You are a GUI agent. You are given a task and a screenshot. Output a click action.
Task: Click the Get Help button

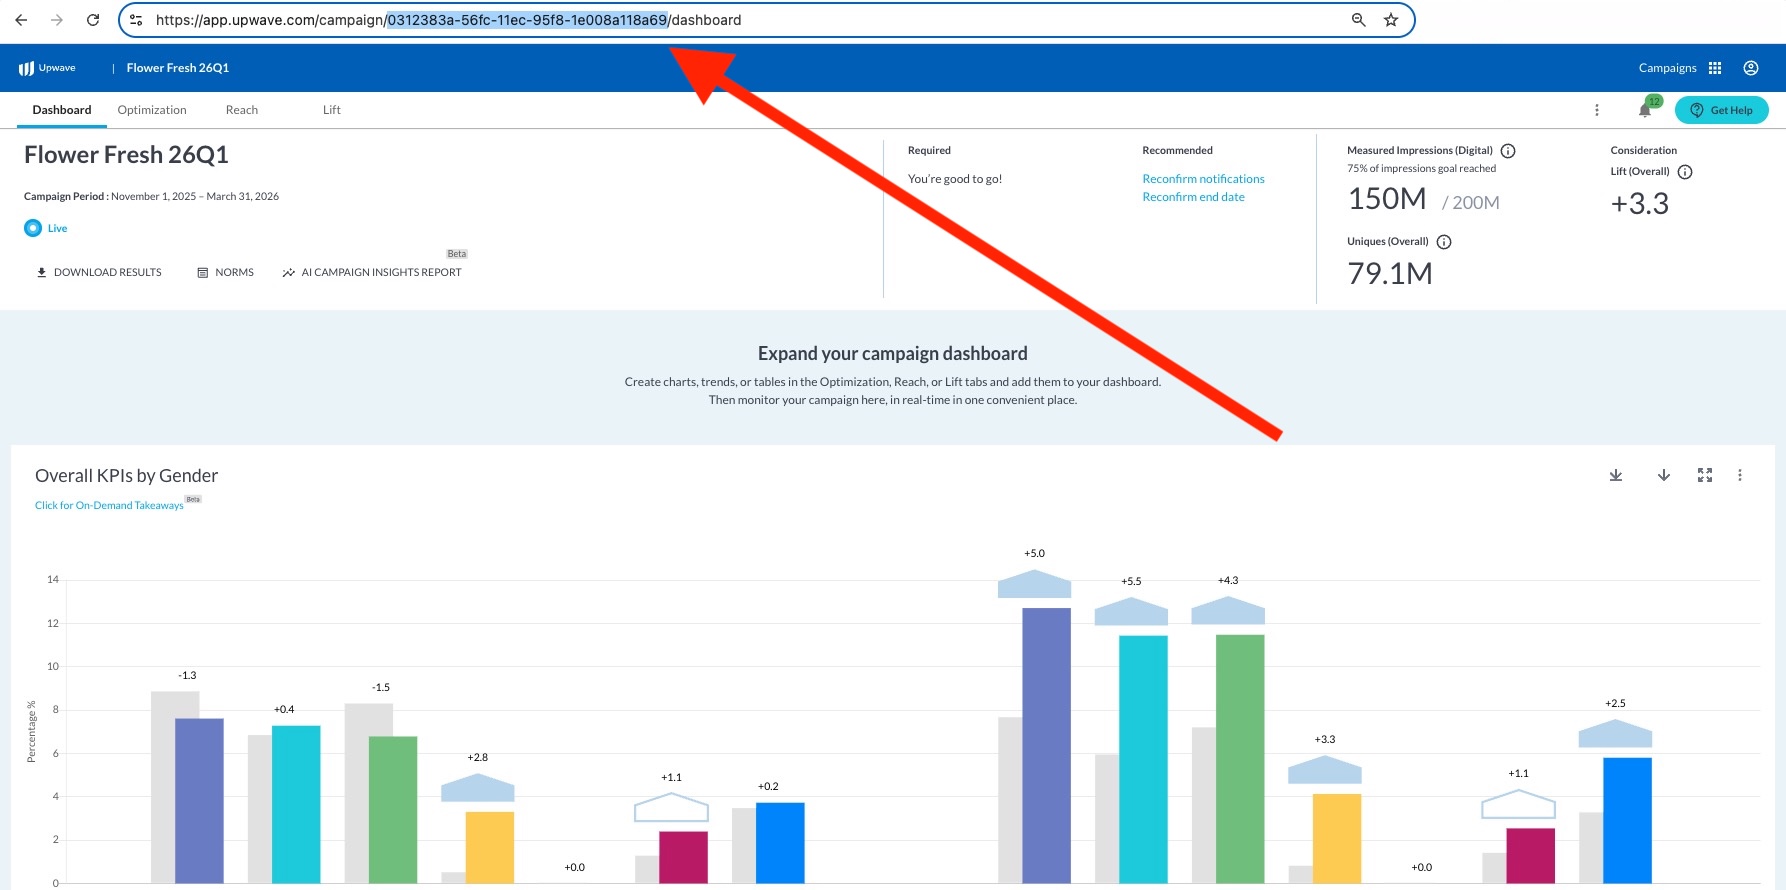tap(1721, 110)
